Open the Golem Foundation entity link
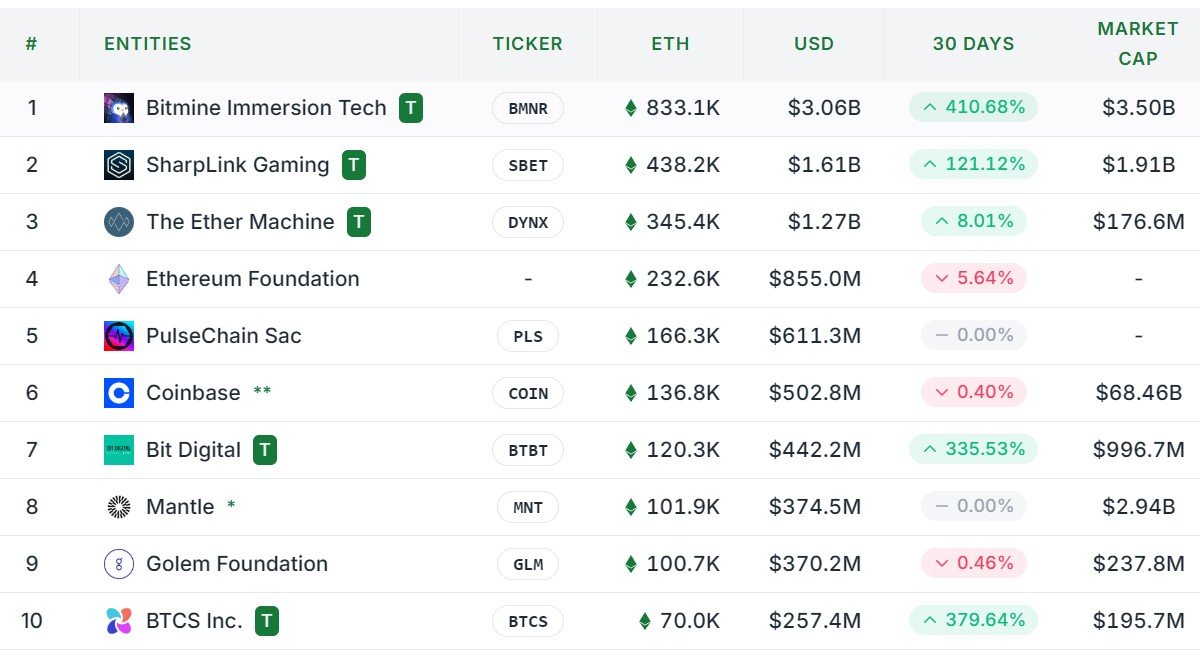 tap(237, 564)
